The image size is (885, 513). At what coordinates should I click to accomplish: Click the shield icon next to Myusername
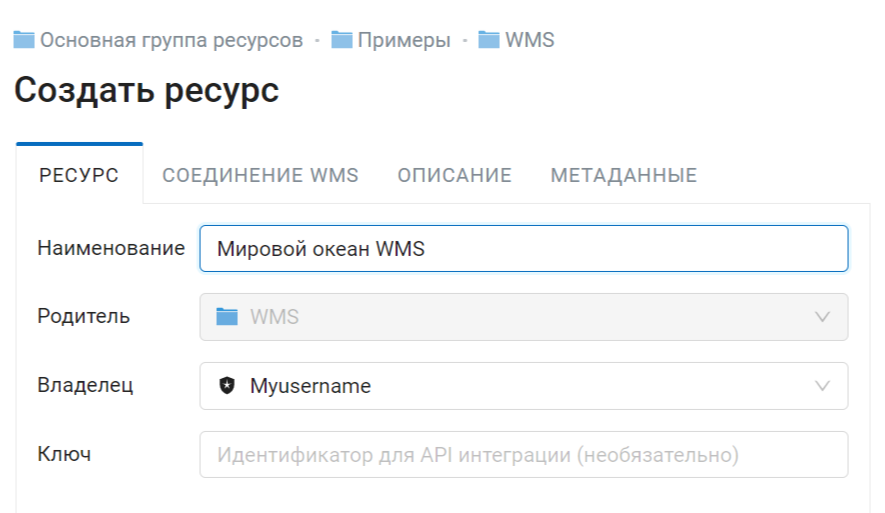tap(227, 386)
